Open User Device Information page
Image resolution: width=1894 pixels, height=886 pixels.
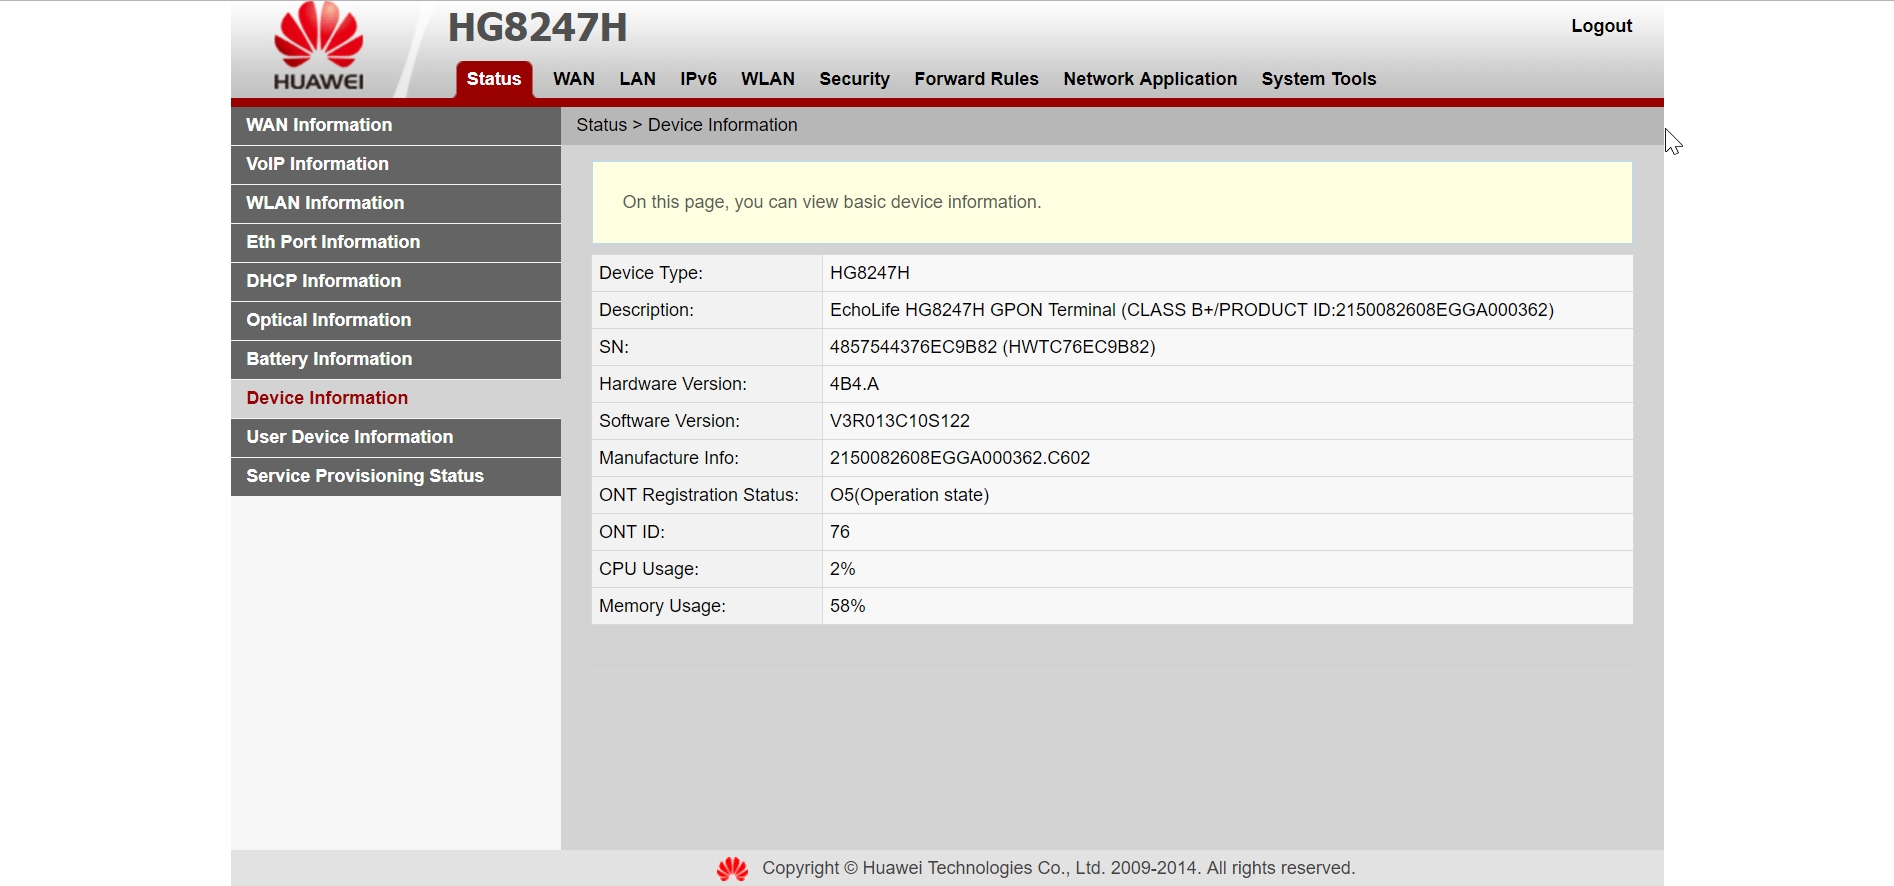click(396, 437)
